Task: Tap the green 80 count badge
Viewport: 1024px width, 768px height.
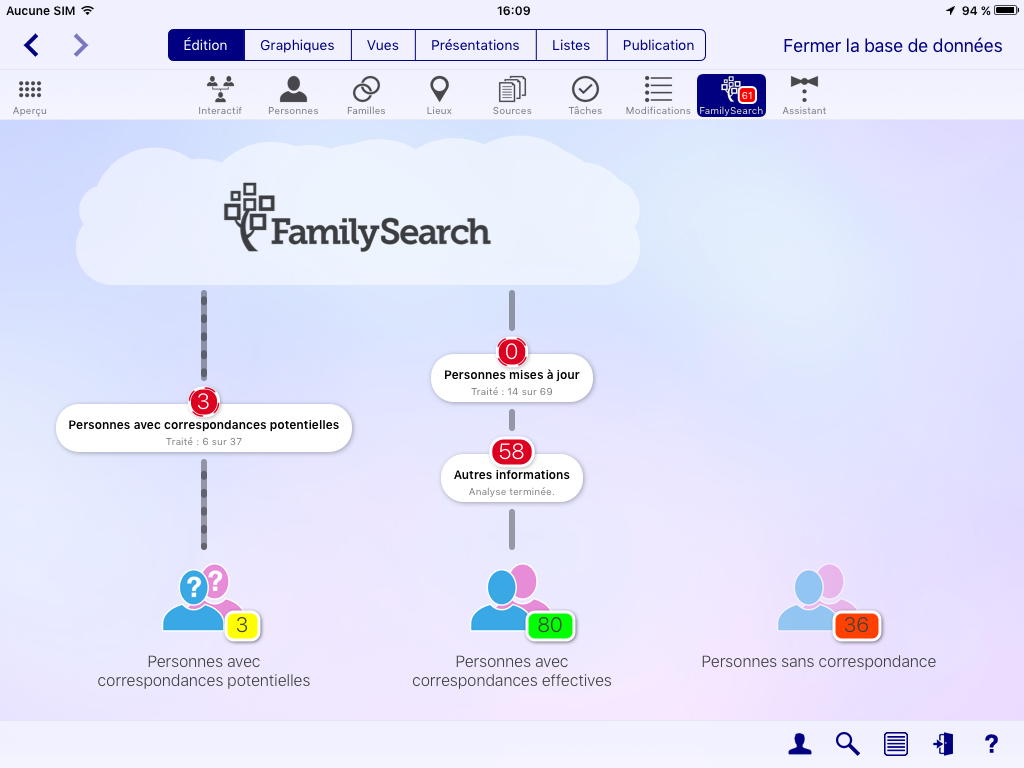Action: pyautogui.click(x=550, y=625)
